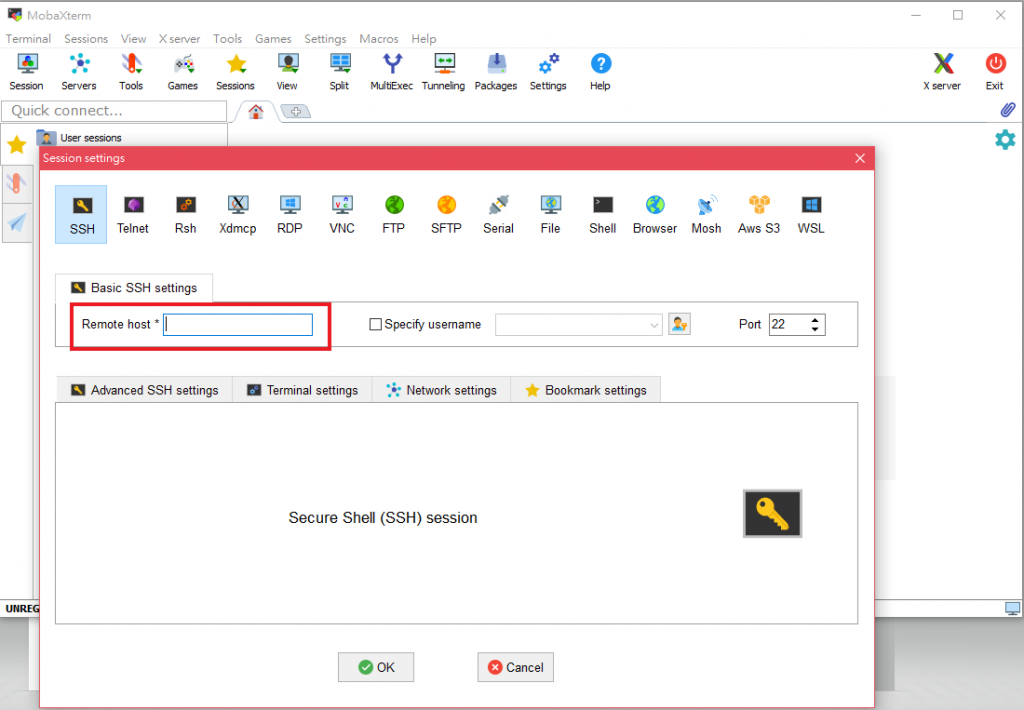
Task: Switch to Terminal settings tab
Action: coord(302,390)
